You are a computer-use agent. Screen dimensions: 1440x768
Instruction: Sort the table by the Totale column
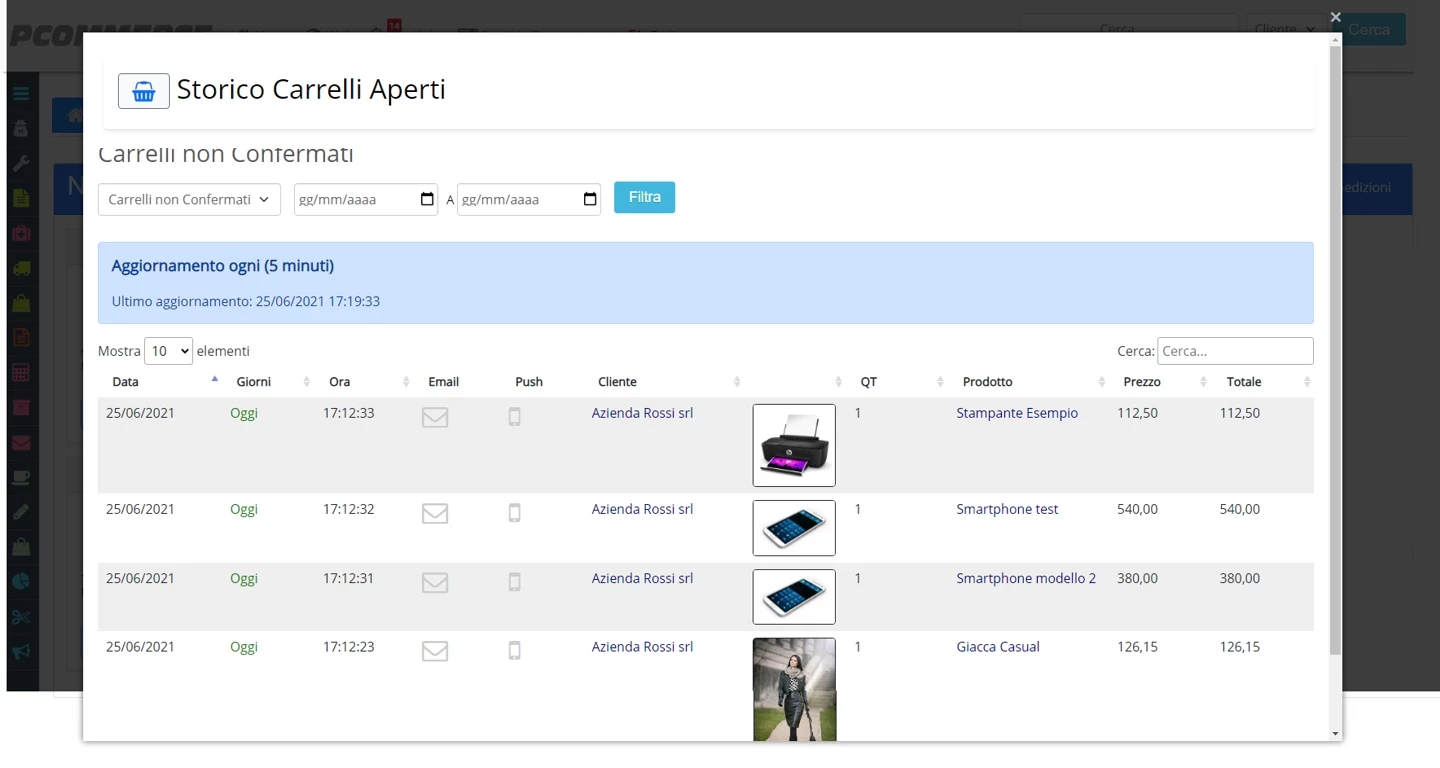click(x=1263, y=382)
